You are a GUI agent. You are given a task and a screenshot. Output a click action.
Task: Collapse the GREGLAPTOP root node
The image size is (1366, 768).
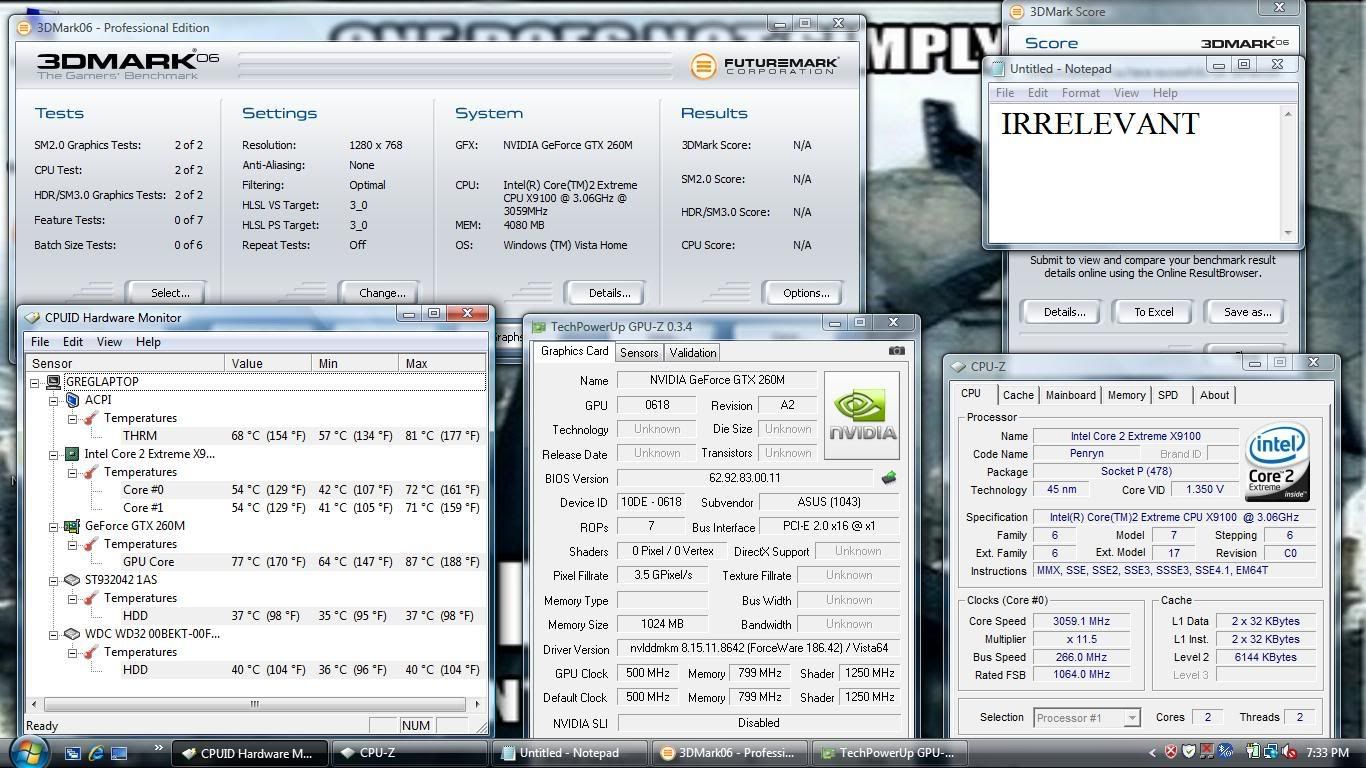click(x=35, y=382)
